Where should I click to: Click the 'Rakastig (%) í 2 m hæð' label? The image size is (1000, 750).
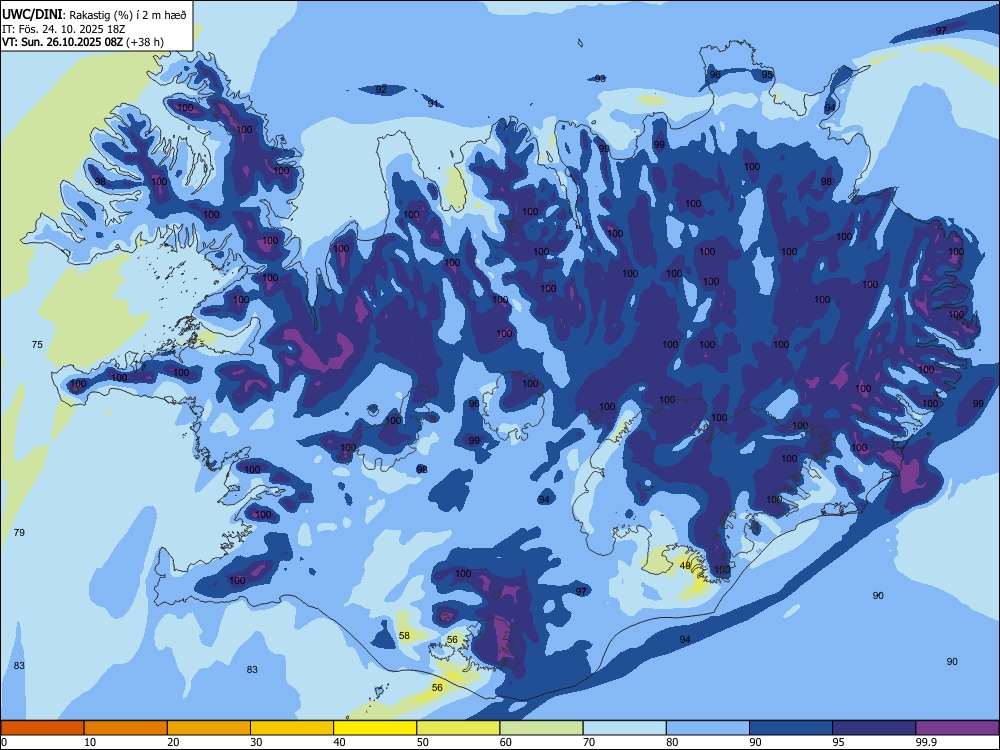pos(128,15)
